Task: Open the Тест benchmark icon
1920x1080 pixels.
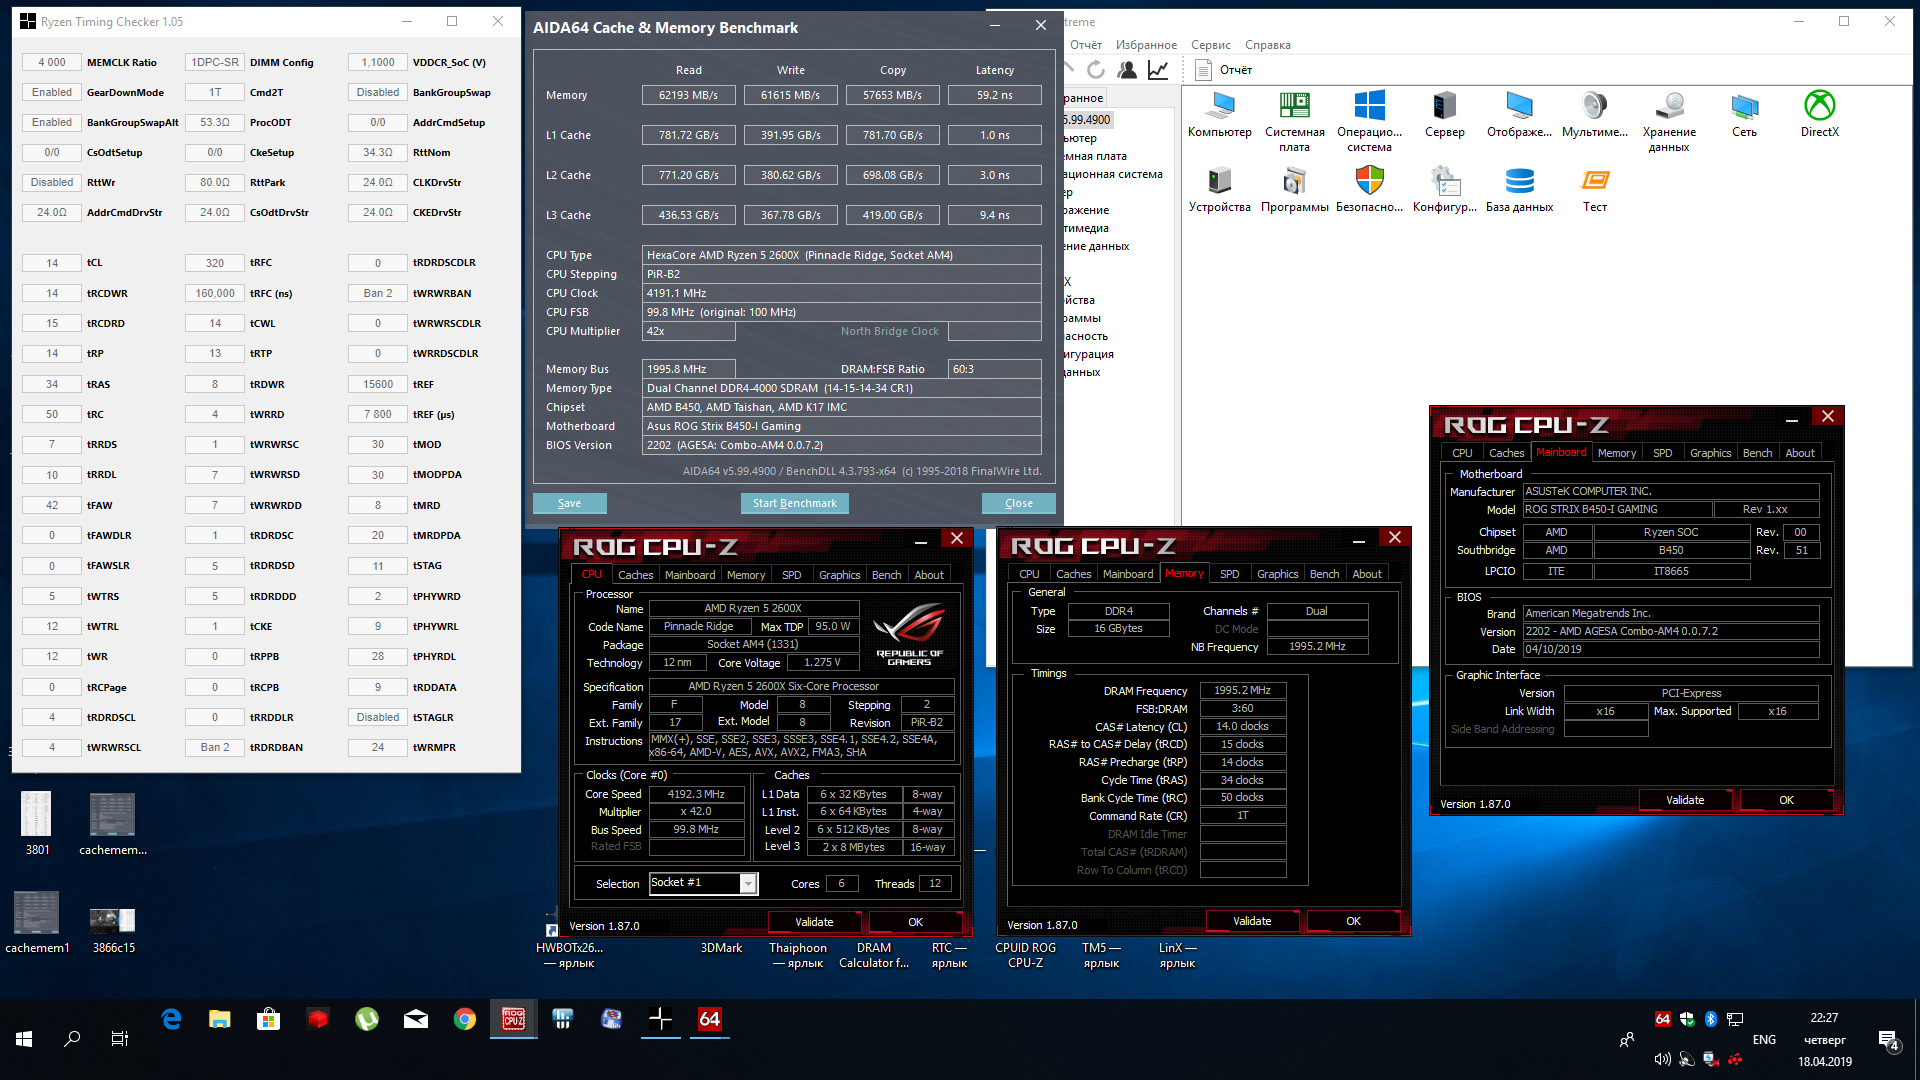Action: click(1594, 189)
